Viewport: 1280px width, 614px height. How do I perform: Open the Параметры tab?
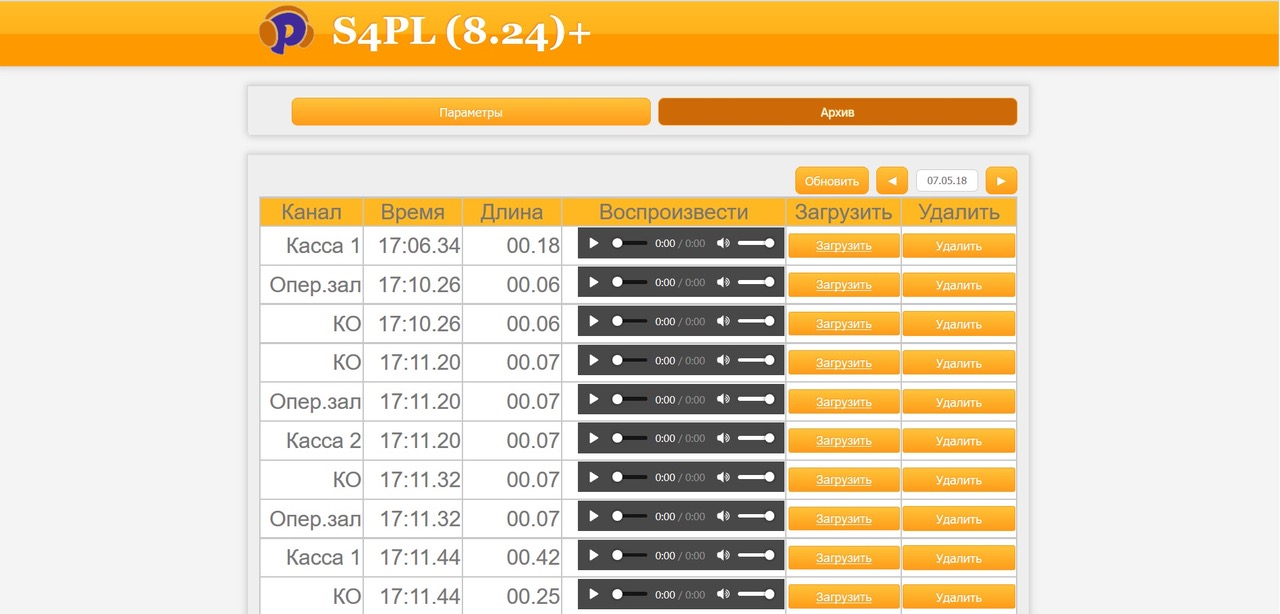[471, 112]
